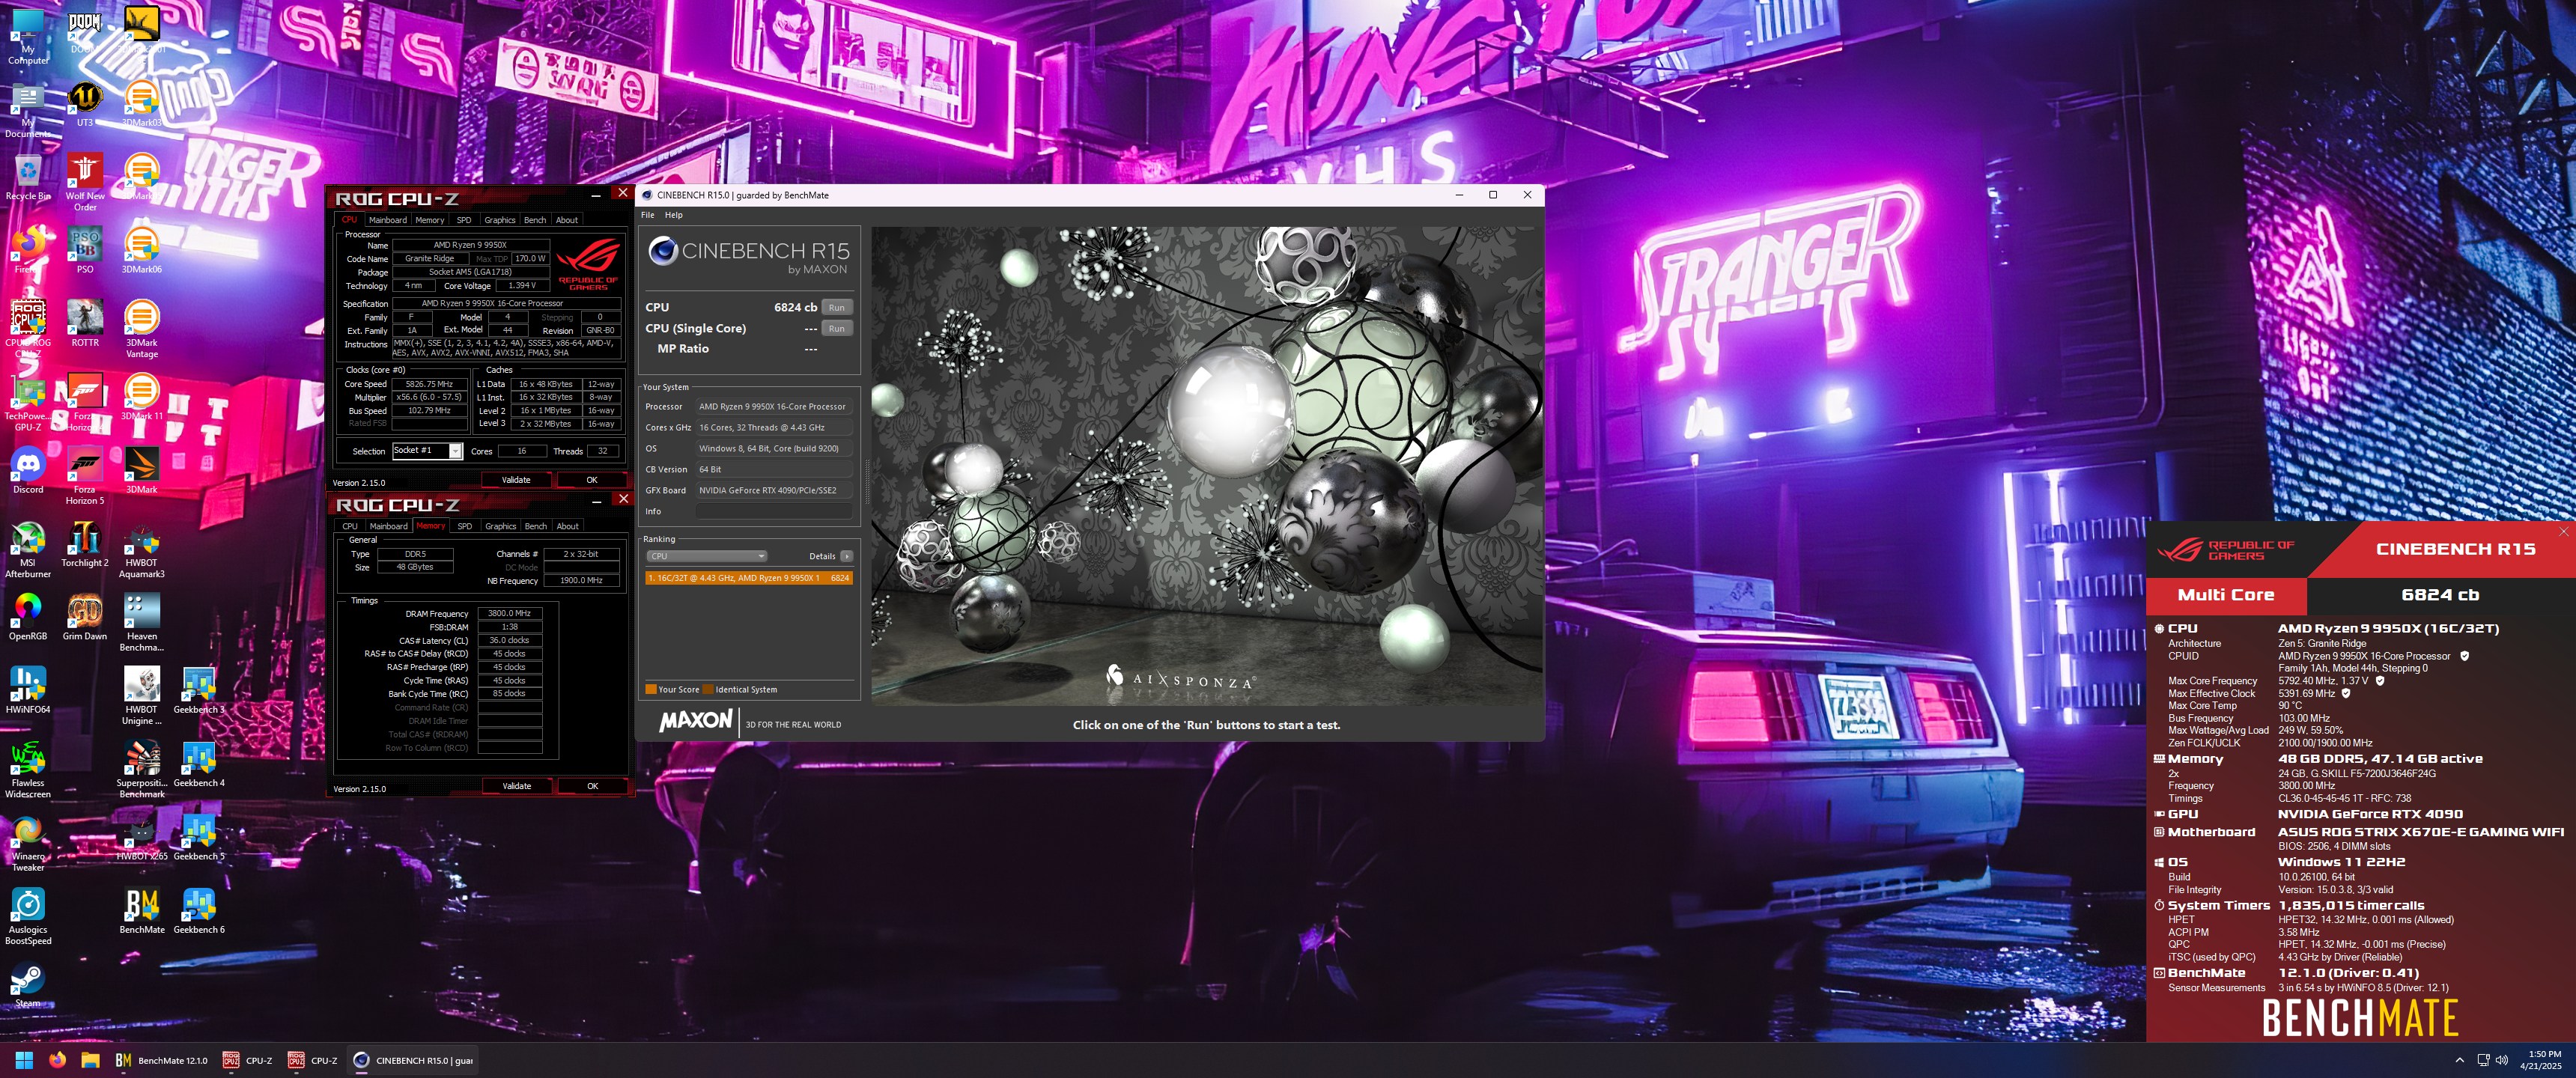Open HWBOT x265 desktop icon
The image size is (2576, 1078).
142,837
